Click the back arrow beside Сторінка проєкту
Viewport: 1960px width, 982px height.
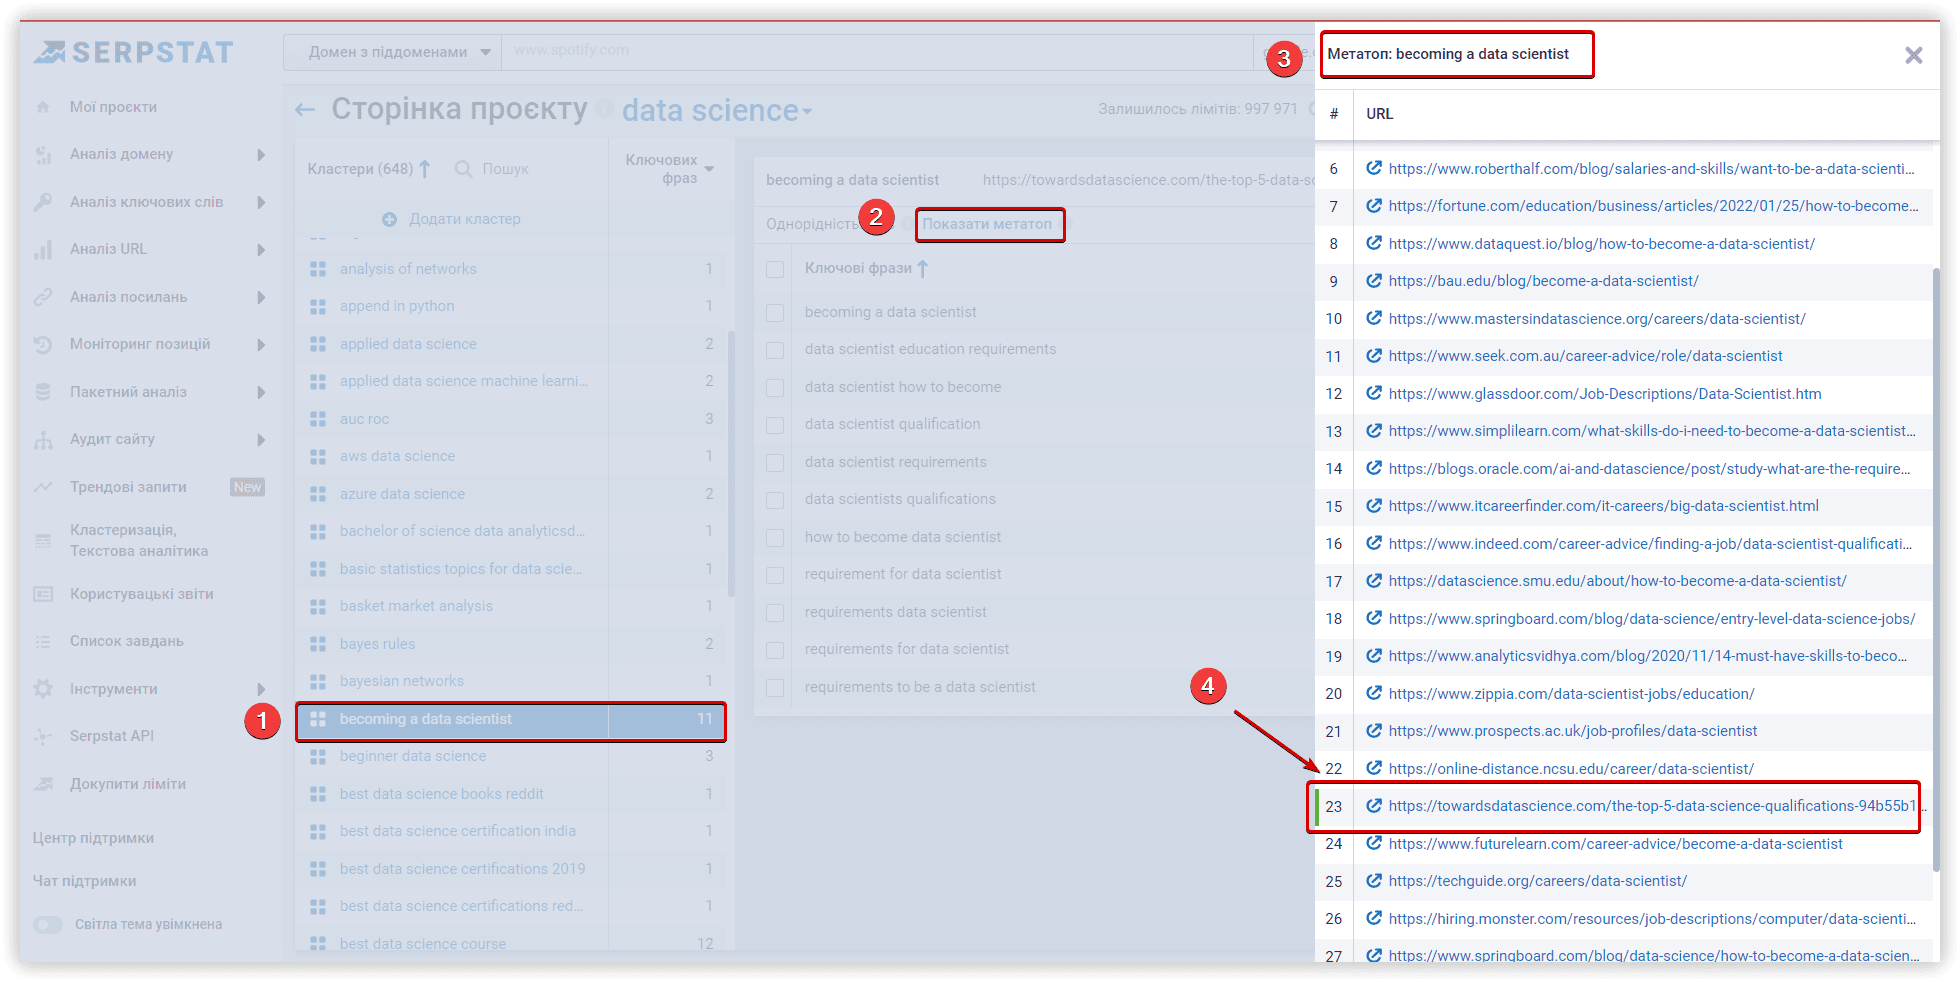click(x=305, y=110)
